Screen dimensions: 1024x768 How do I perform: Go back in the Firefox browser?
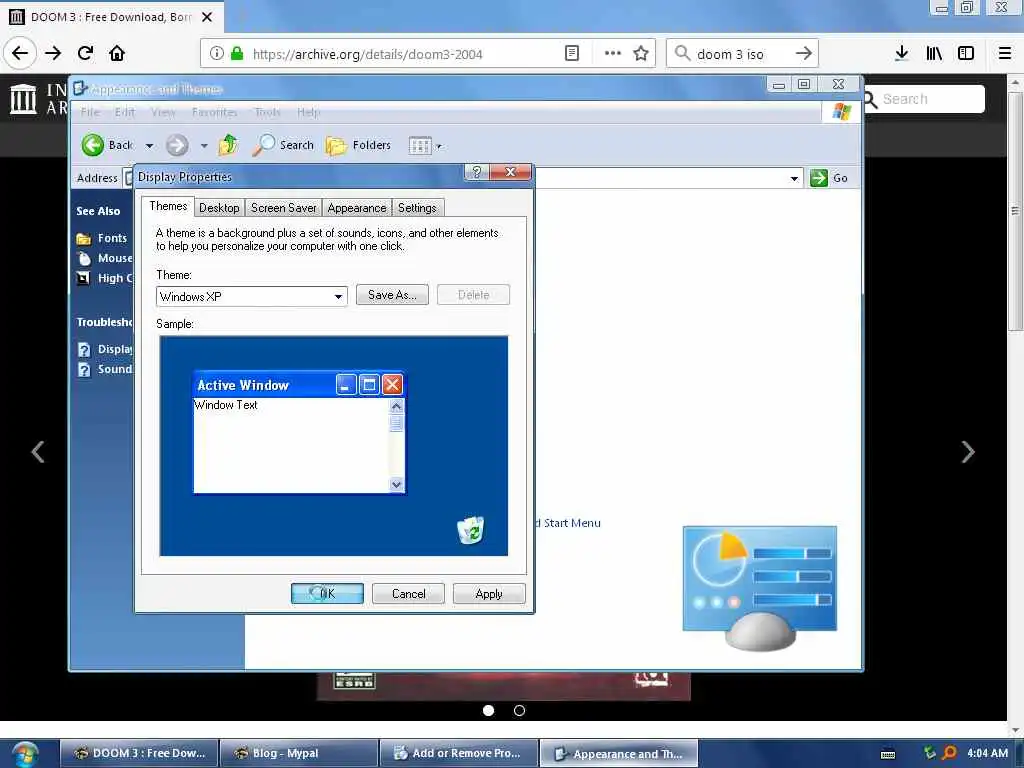click(x=20, y=53)
